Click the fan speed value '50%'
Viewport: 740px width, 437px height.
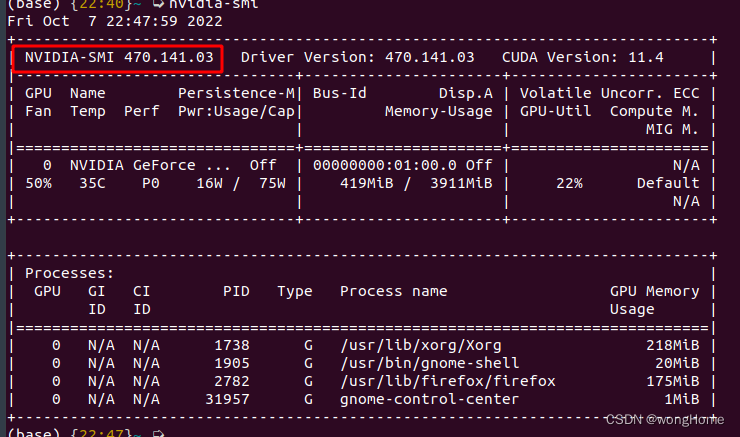click(x=38, y=183)
